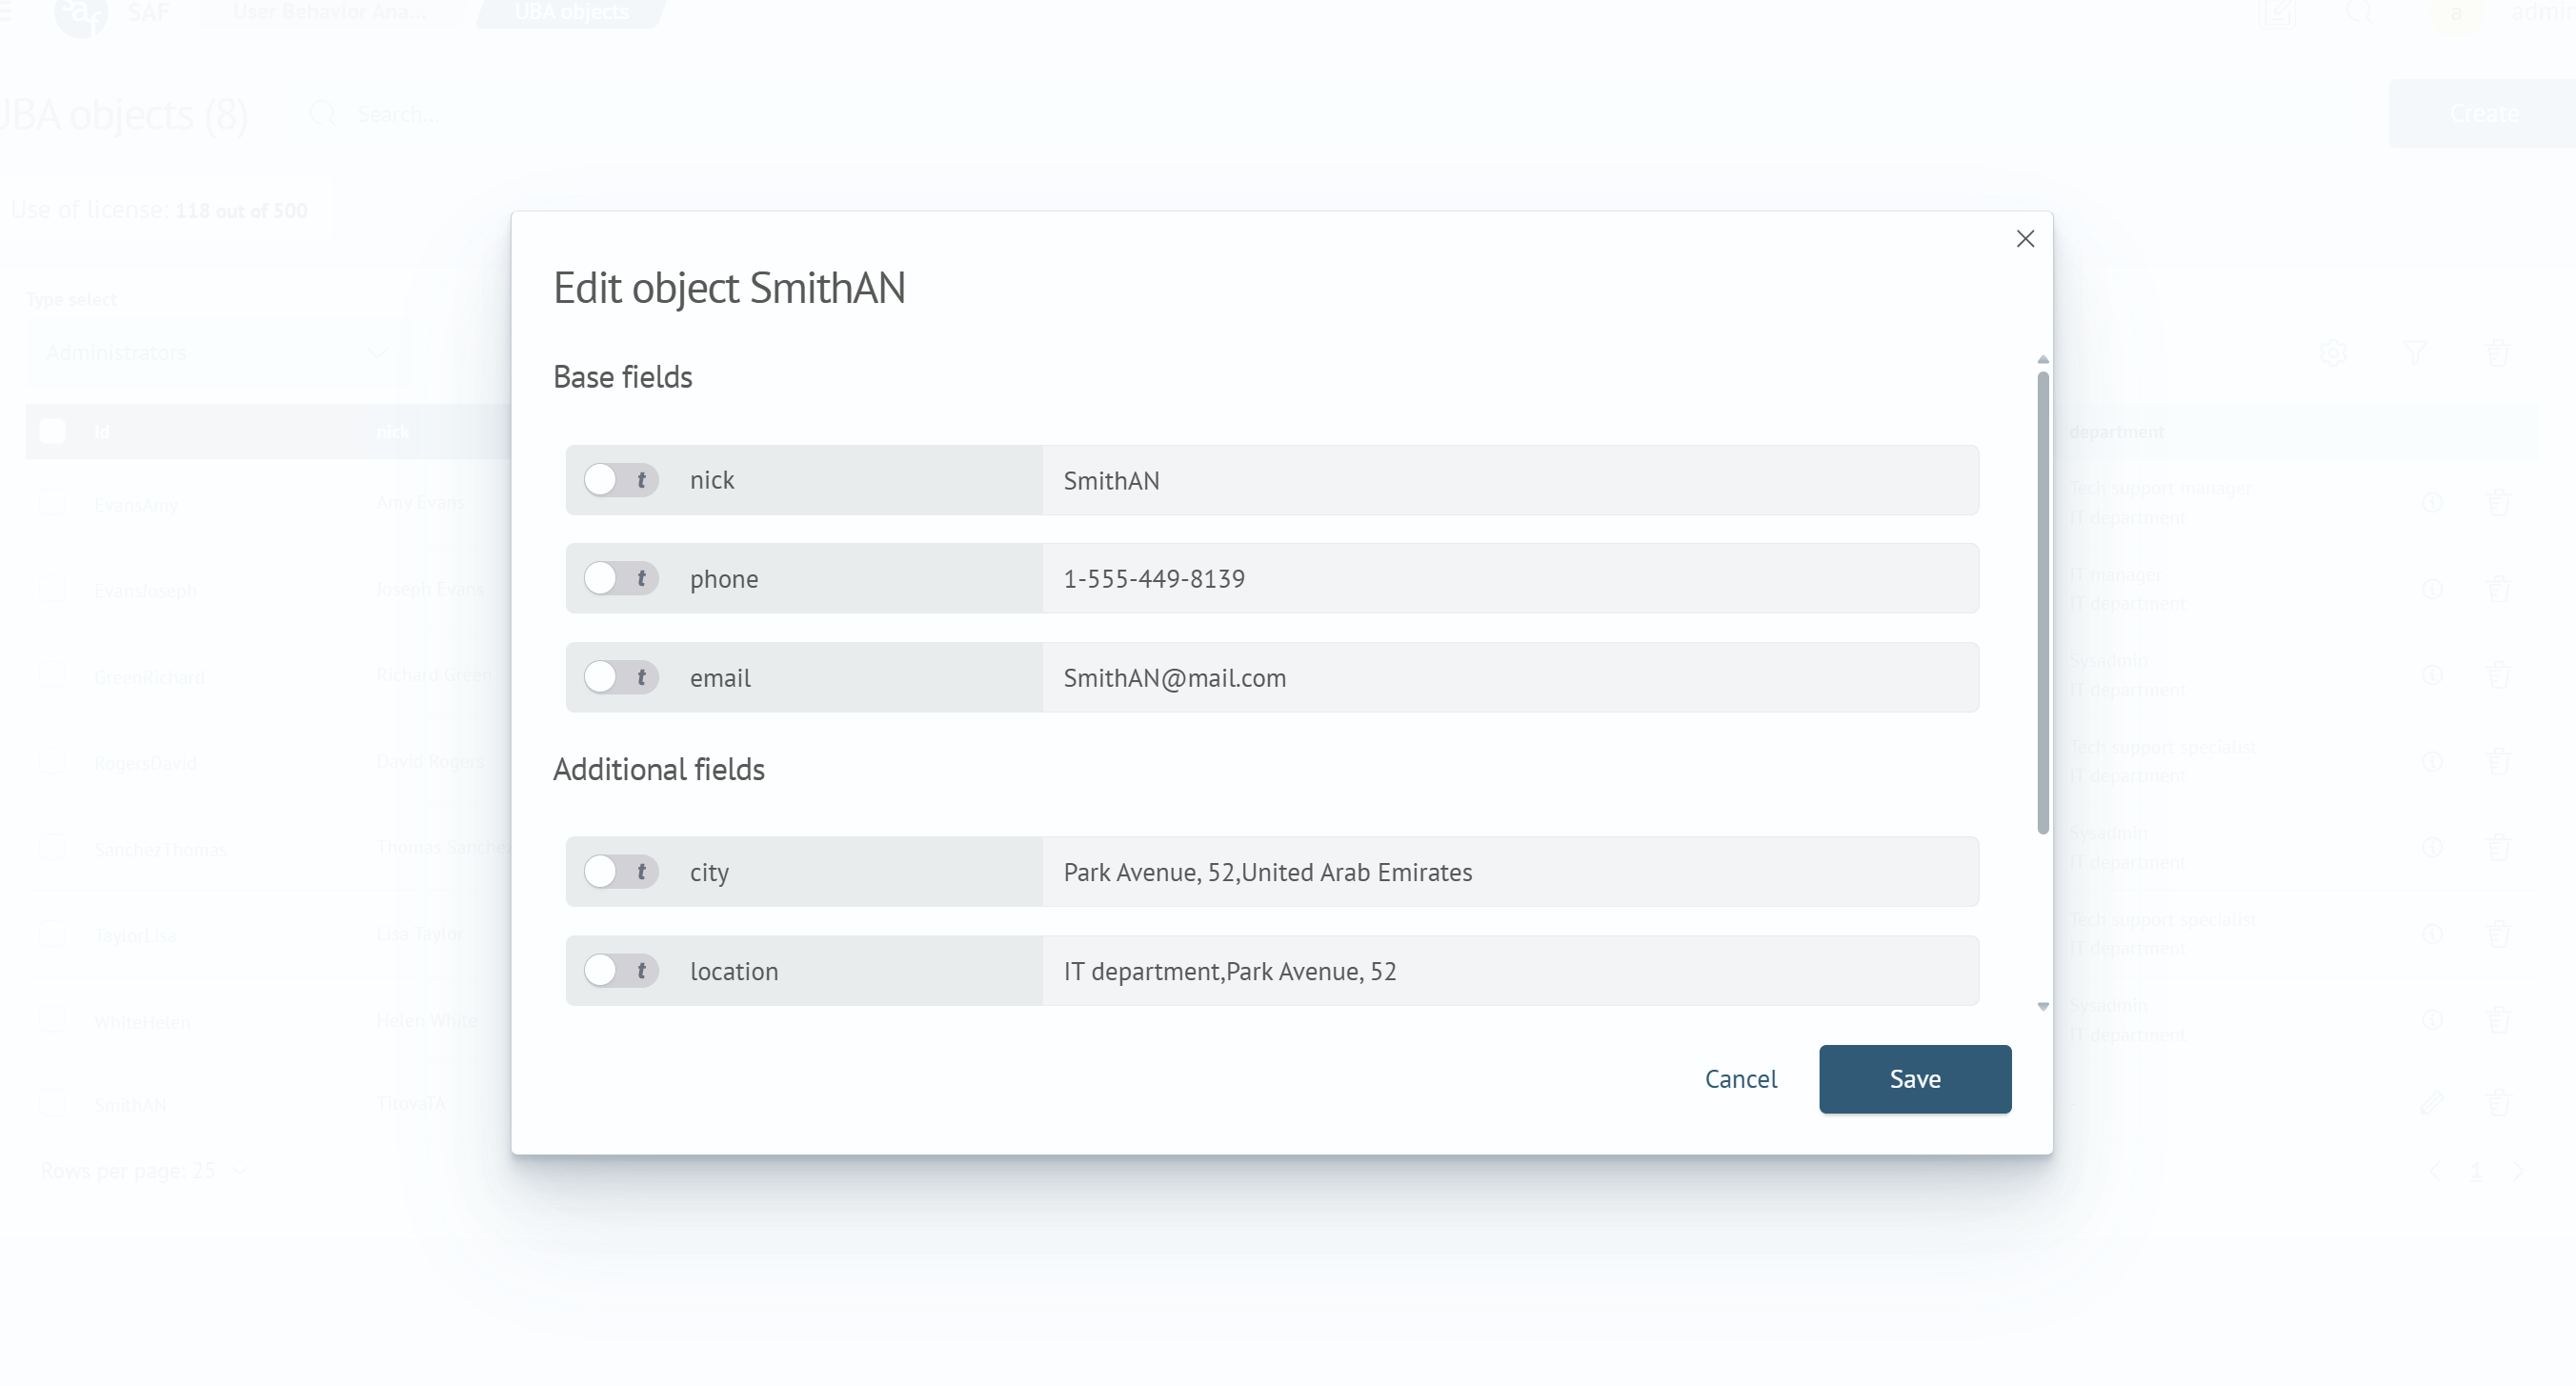The image size is (2576, 1386).
Task: Toggle the location field switch
Action: [620, 970]
